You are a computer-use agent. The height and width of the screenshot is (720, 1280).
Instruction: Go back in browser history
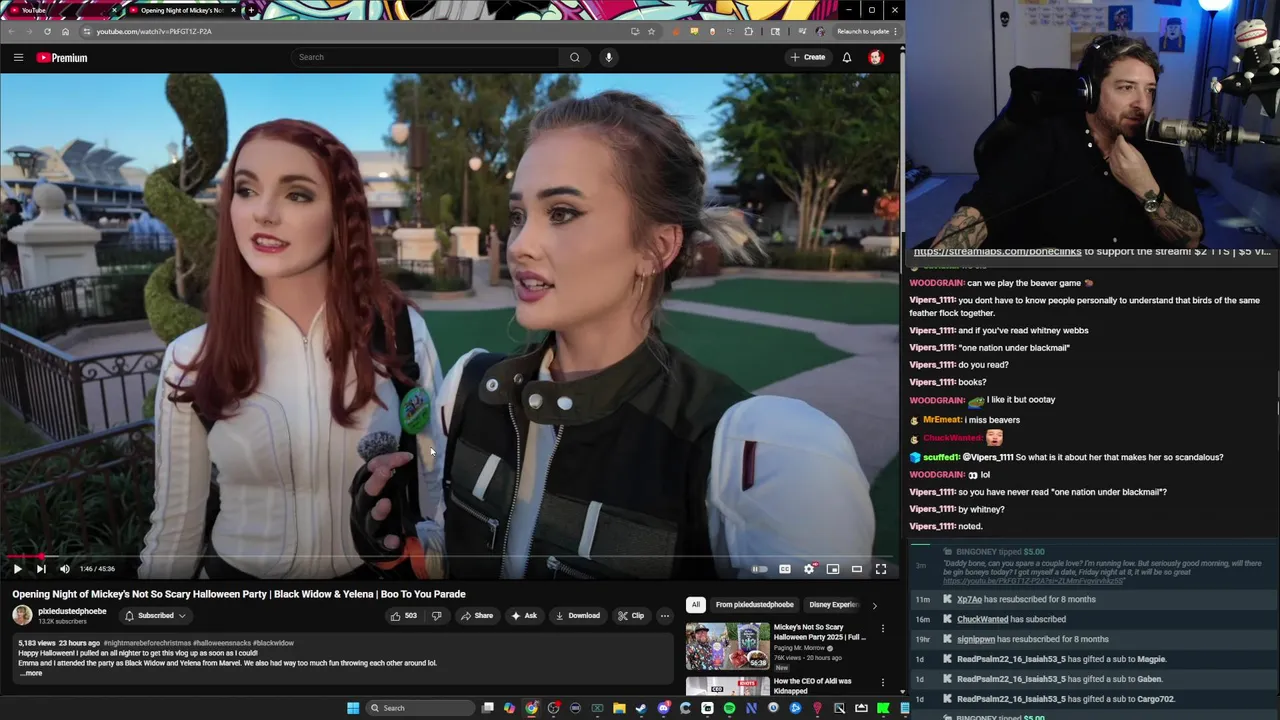coord(11,31)
